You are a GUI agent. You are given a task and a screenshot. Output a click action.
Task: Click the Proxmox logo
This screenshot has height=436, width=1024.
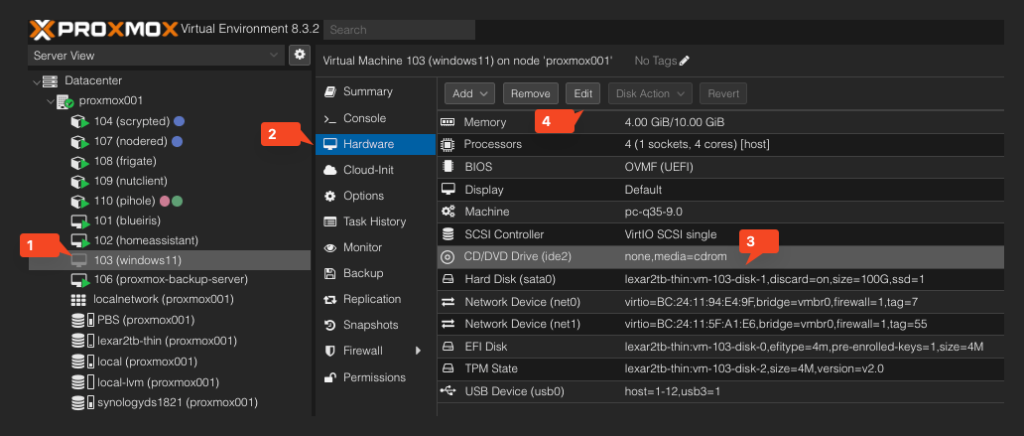(103, 29)
